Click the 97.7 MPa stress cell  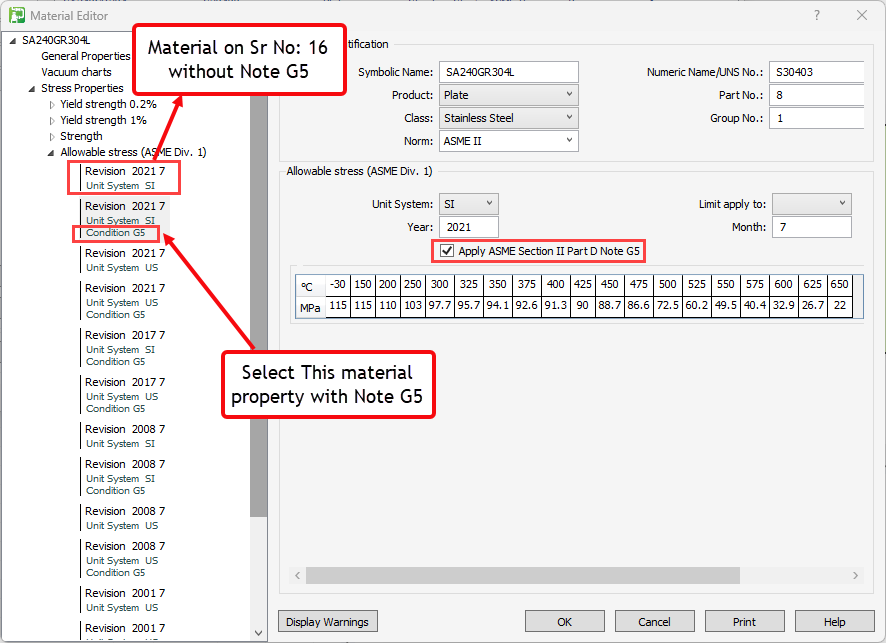pos(440,305)
